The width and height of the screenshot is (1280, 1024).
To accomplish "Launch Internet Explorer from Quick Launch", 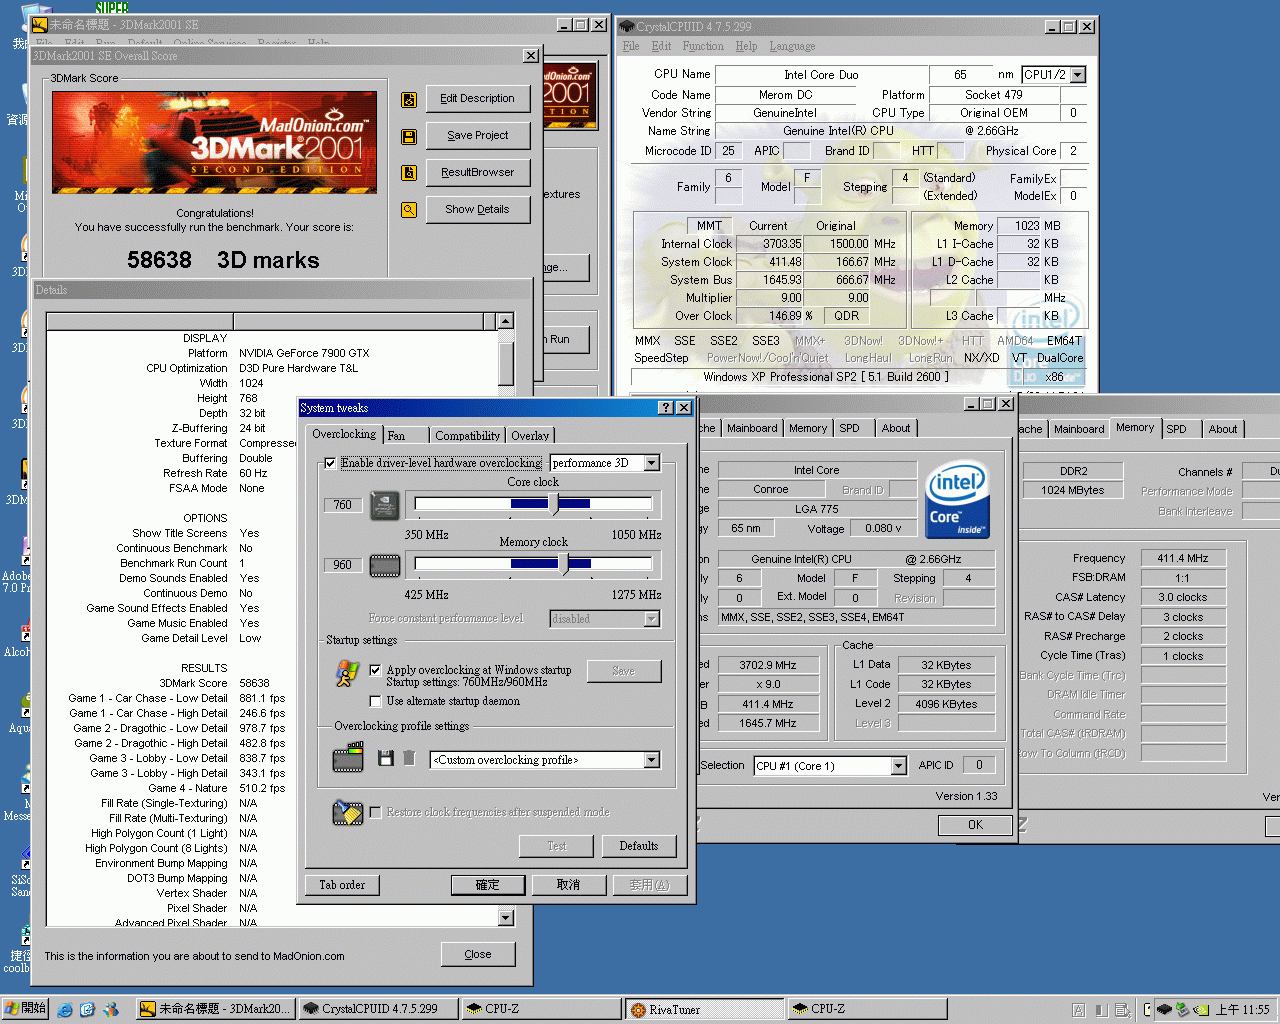I will pos(65,1010).
